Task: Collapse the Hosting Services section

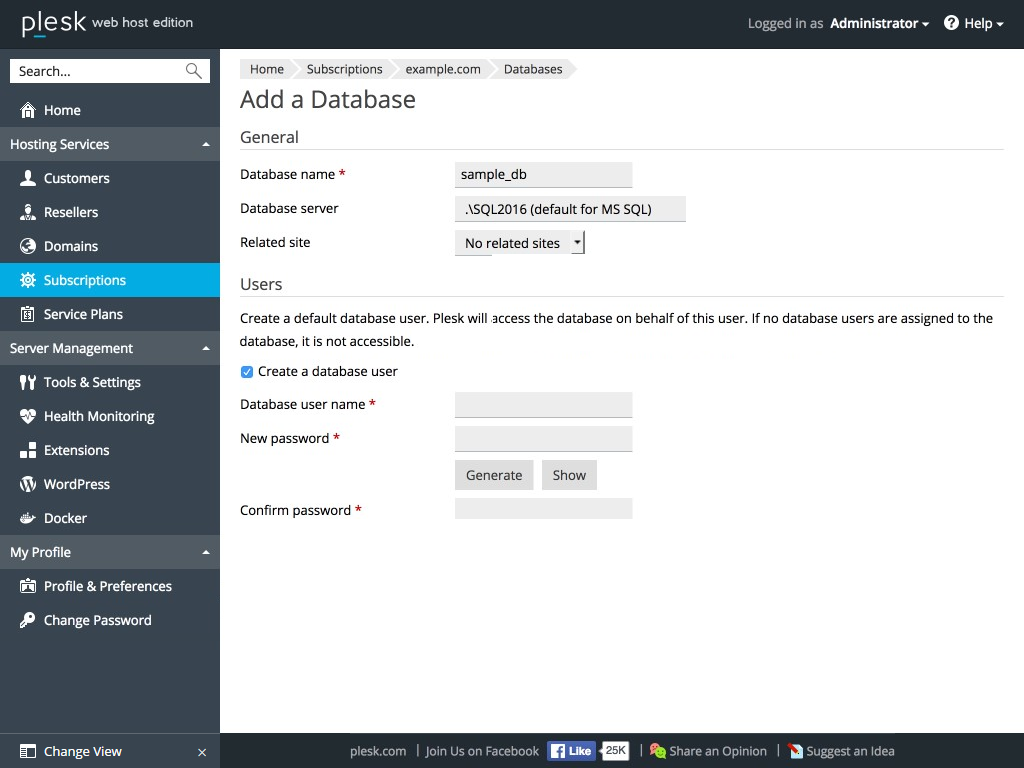Action: click(206, 144)
